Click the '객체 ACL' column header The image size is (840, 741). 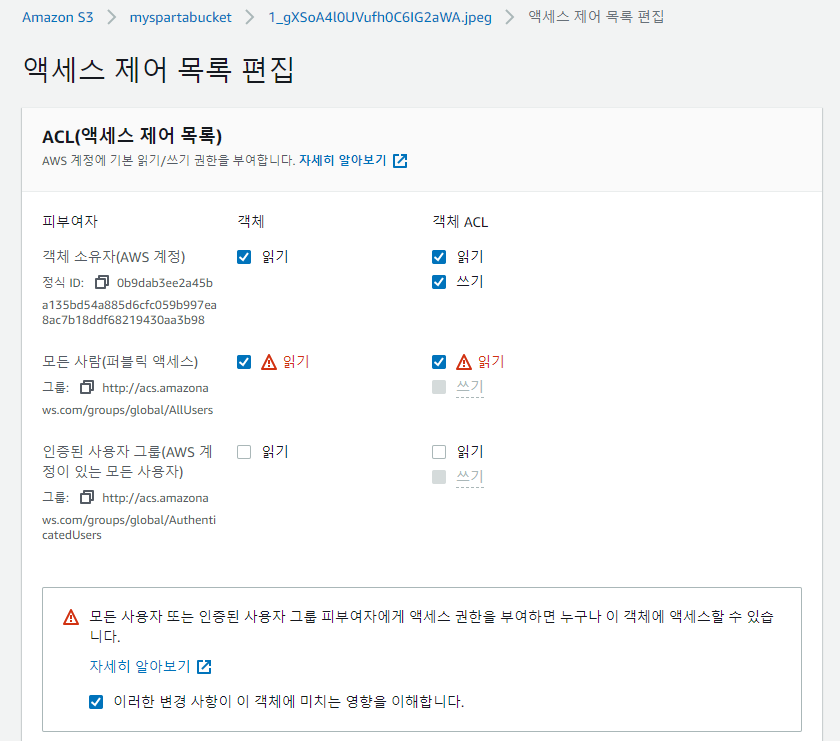click(460, 222)
